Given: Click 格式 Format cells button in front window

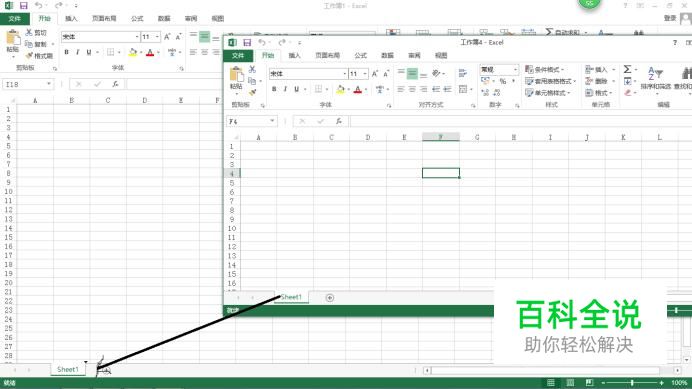Looking at the screenshot, I should click(599, 93).
